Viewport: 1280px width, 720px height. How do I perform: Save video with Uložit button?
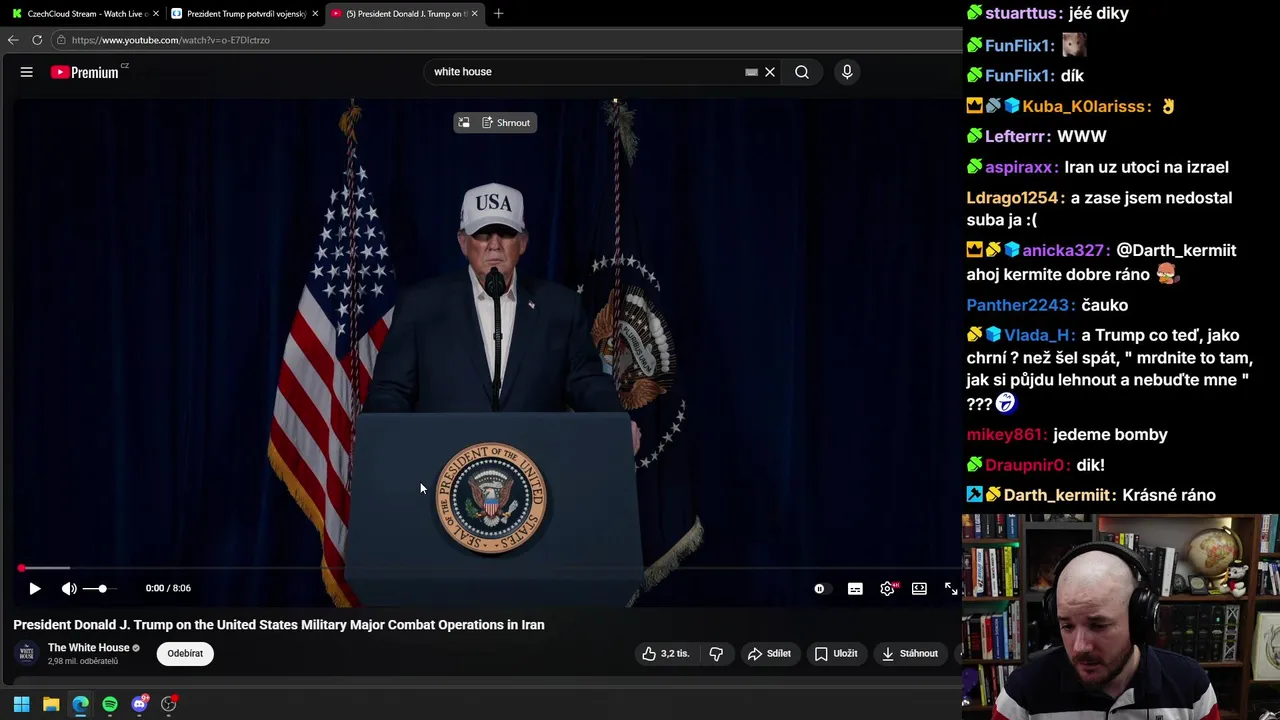point(836,654)
